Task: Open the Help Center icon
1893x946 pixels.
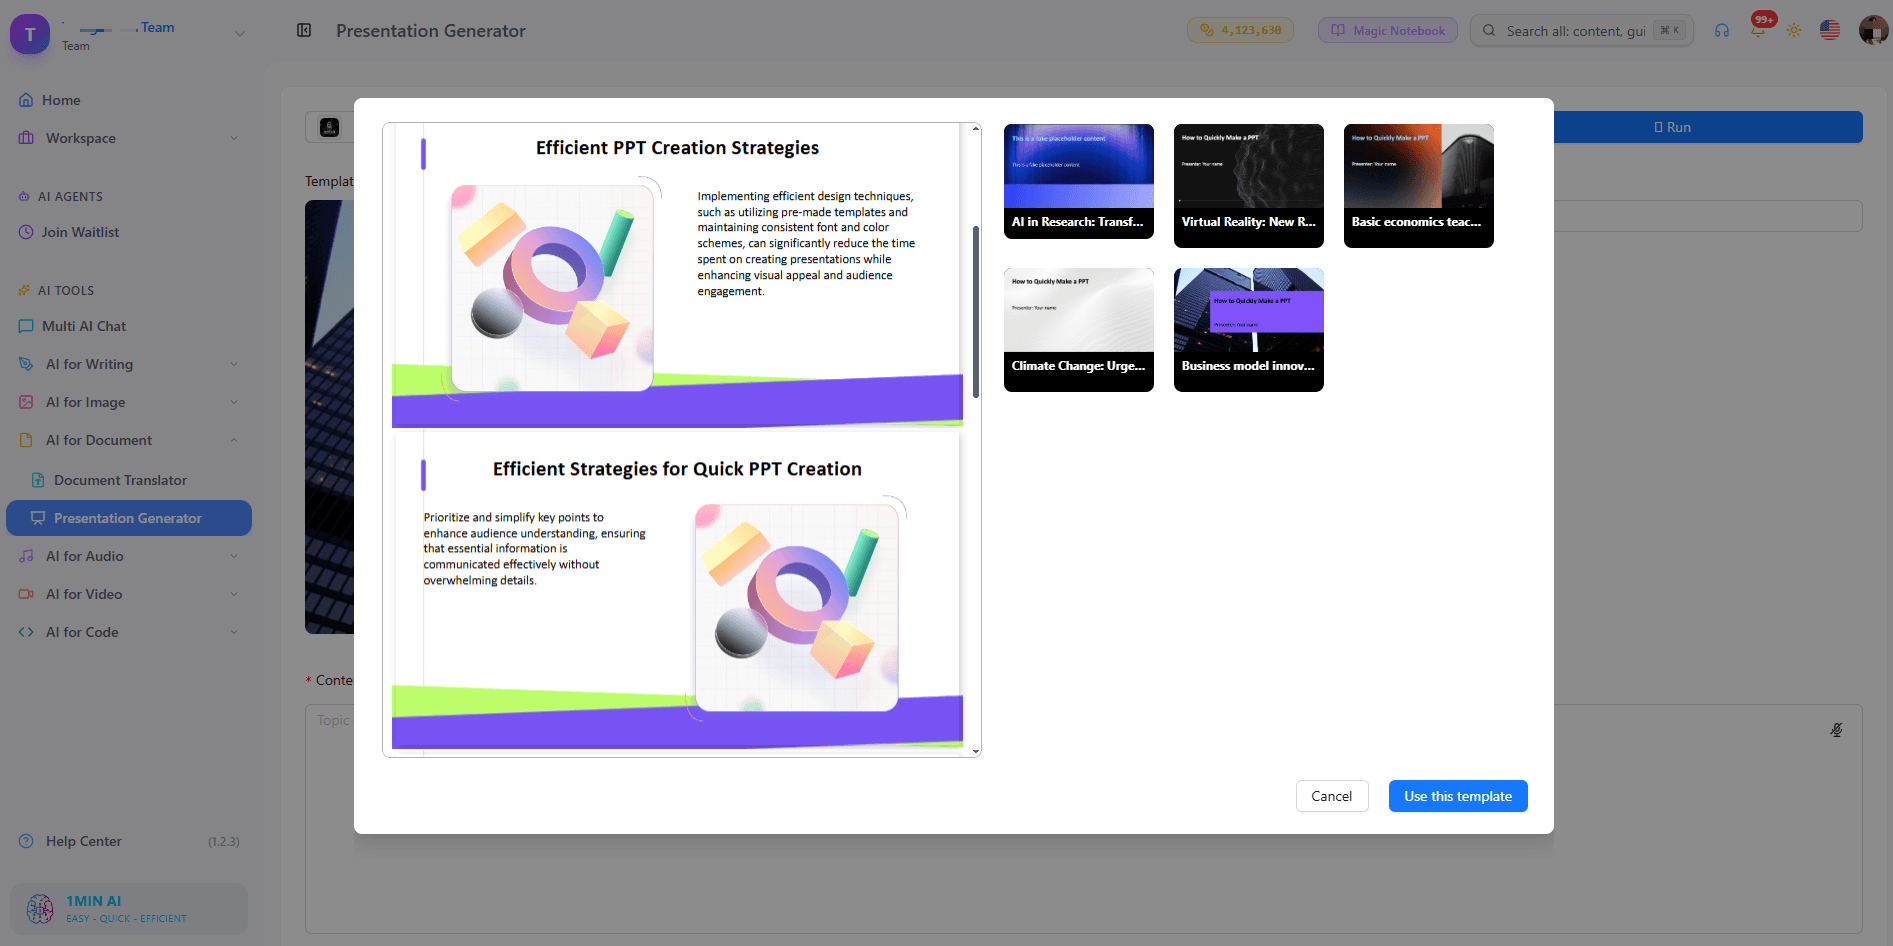Action: tap(26, 841)
